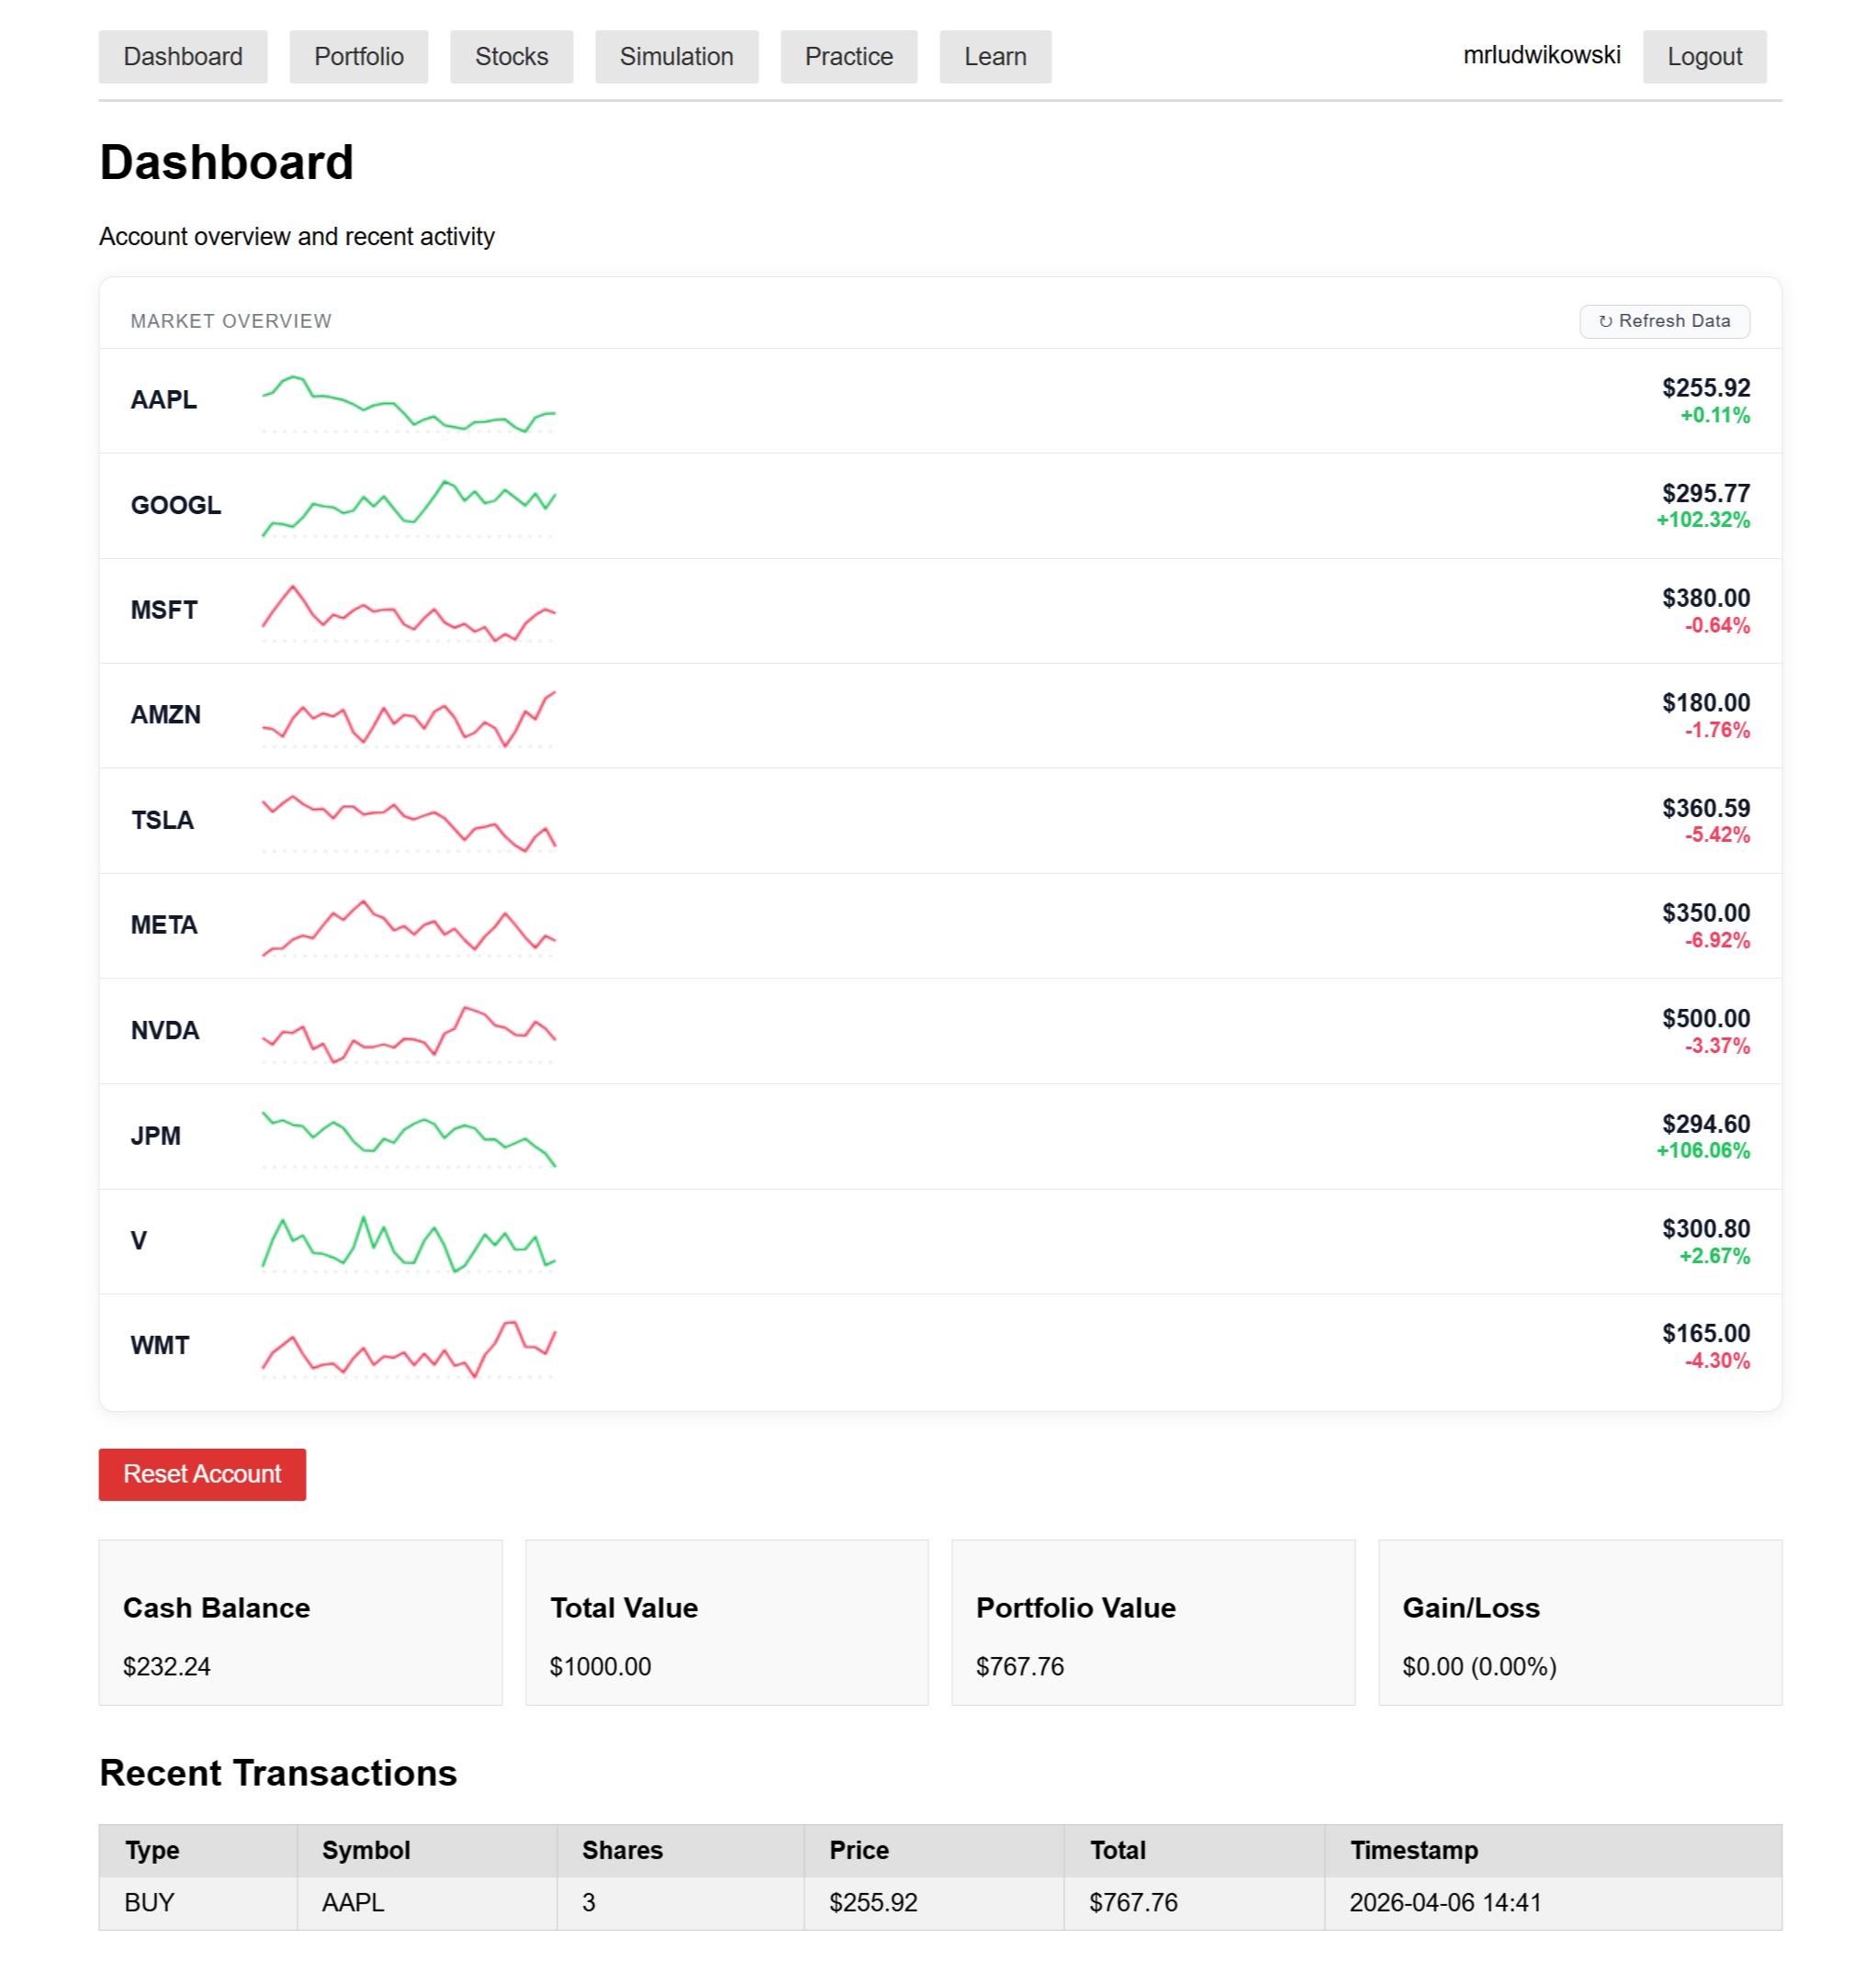Go to the Portfolio tab
Screen dimensions: 1876x1983
pyautogui.click(x=359, y=57)
